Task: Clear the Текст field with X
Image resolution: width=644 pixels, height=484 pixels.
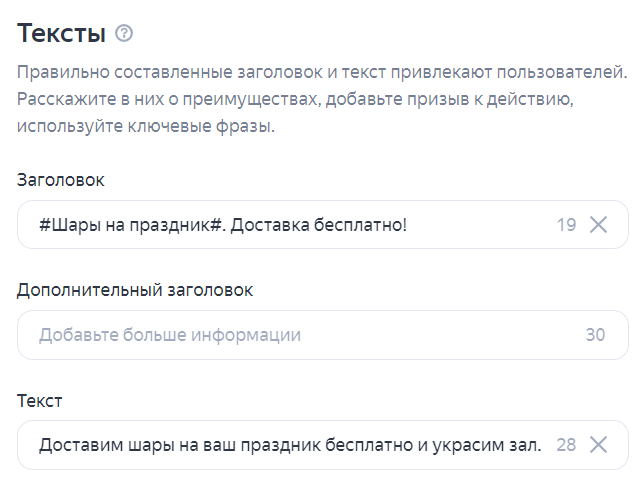Action: [599, 445]
